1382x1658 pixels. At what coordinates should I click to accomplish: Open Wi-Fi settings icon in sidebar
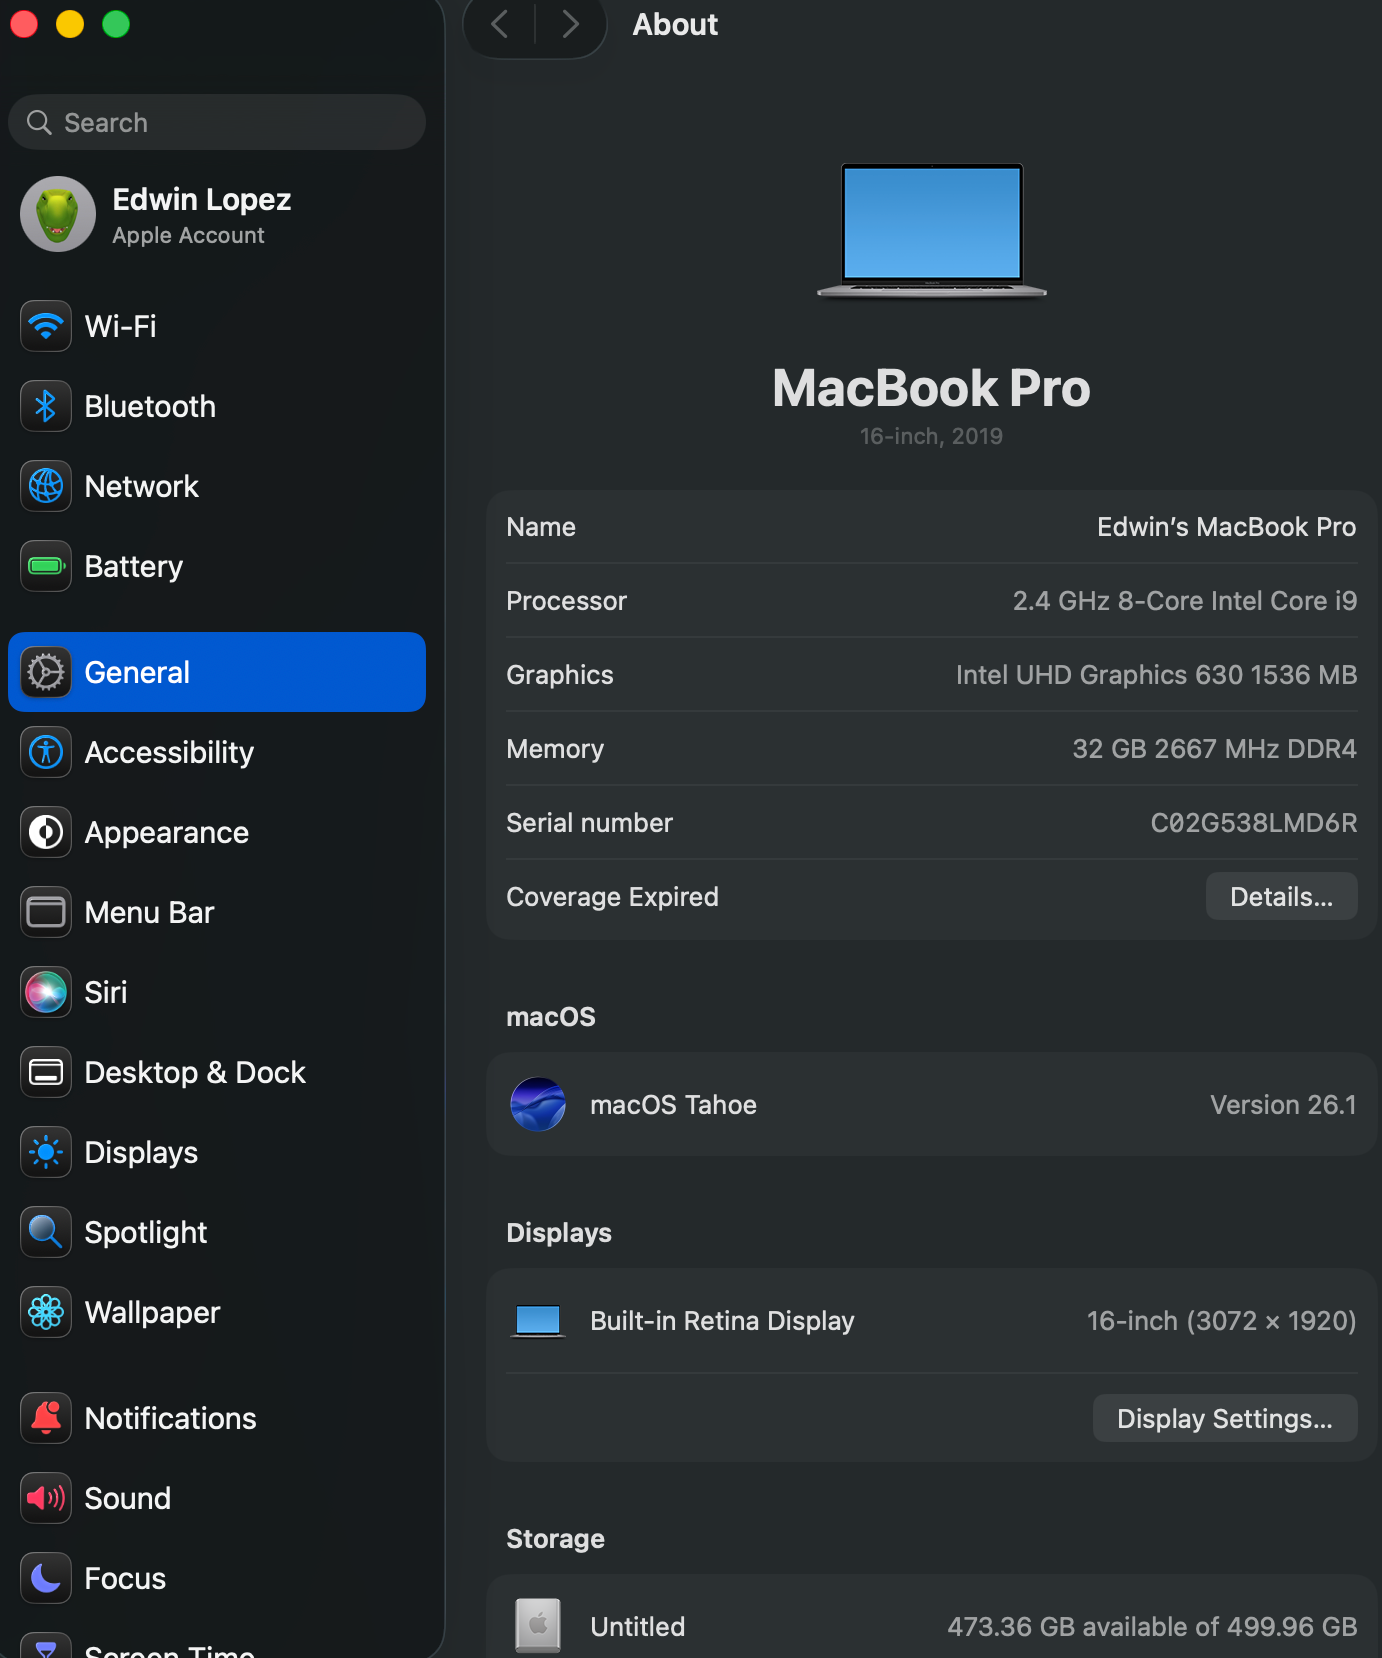pyautogui.click(x=46, y=326)
